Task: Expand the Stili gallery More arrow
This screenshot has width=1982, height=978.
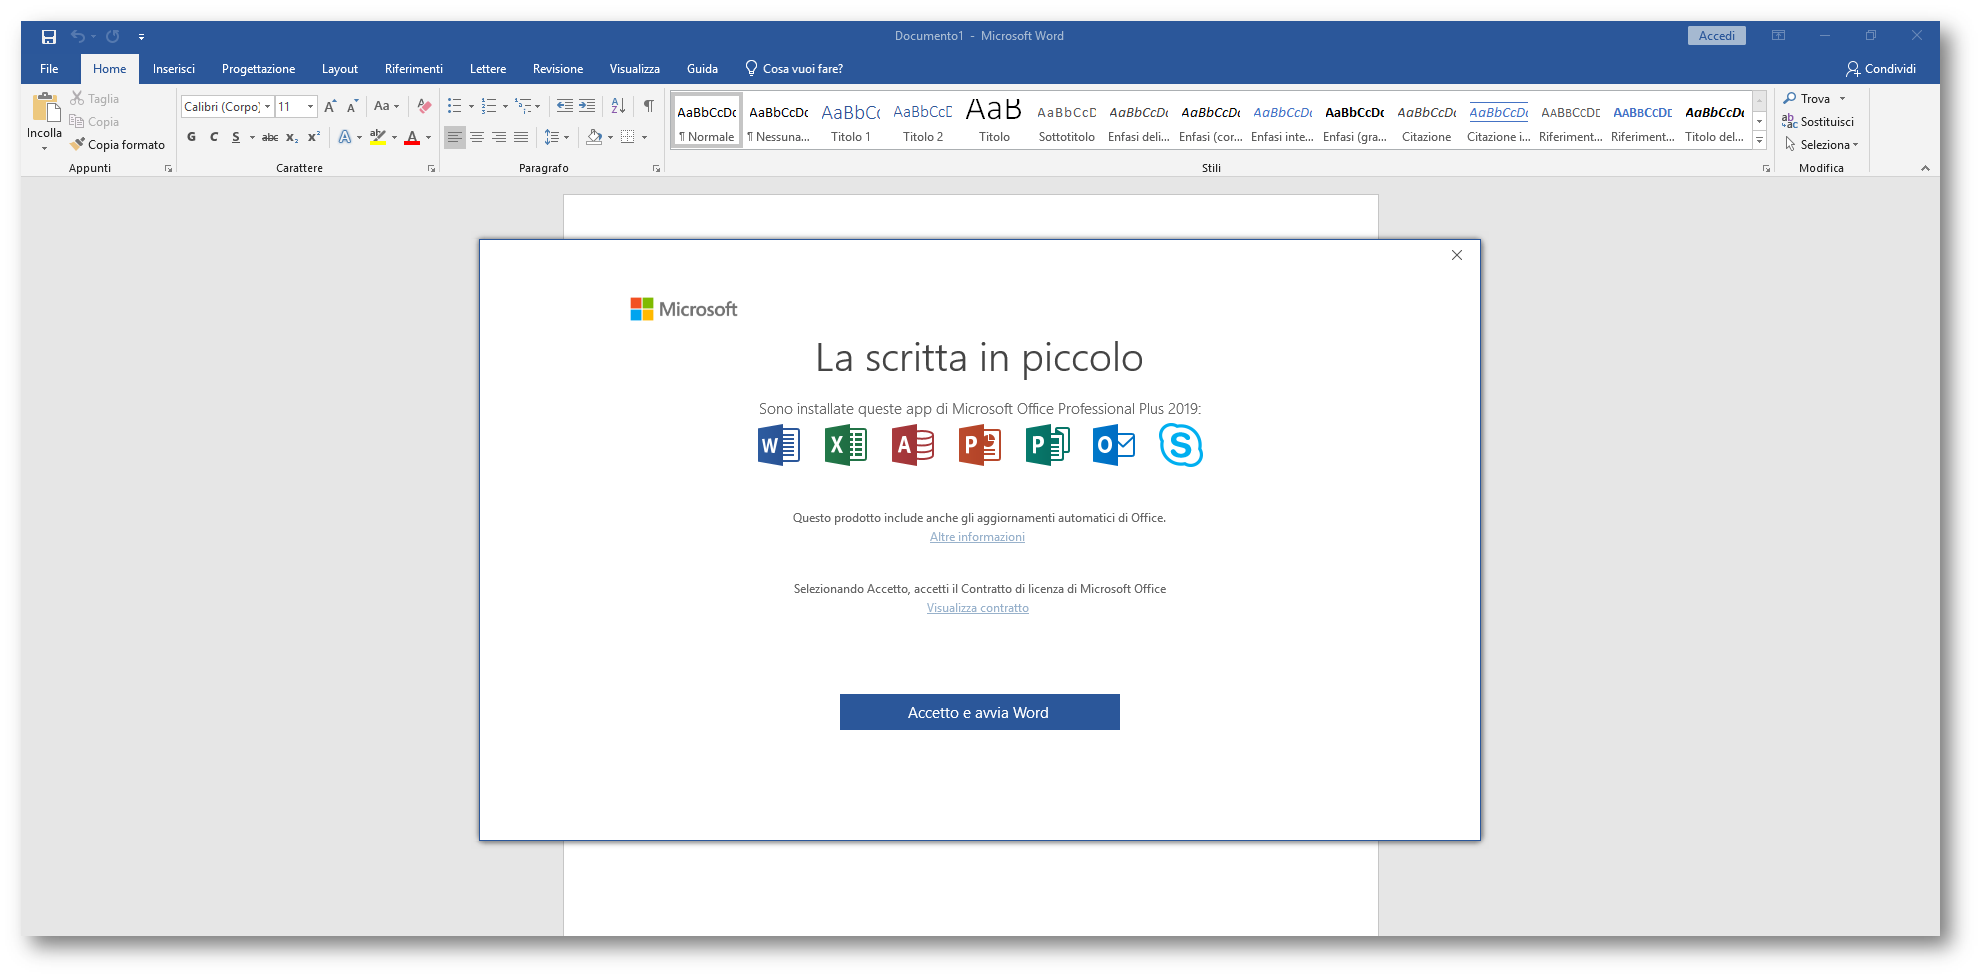Action: [x=1760, y=140]
